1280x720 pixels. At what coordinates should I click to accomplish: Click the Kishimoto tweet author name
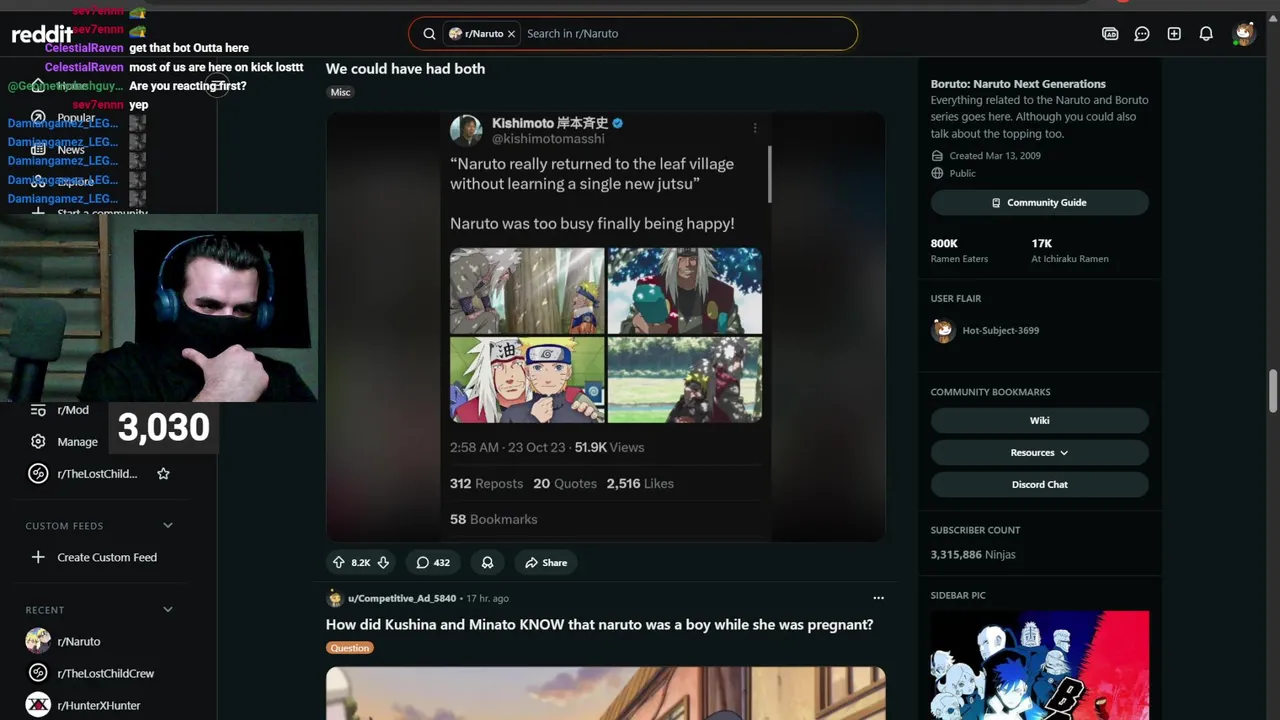550,123
